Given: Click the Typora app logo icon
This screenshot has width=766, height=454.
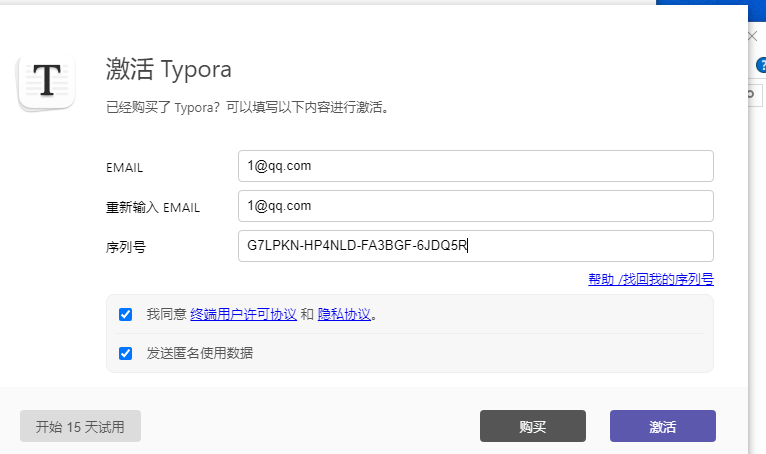Looking at the screenshot, I should [46, 81].
